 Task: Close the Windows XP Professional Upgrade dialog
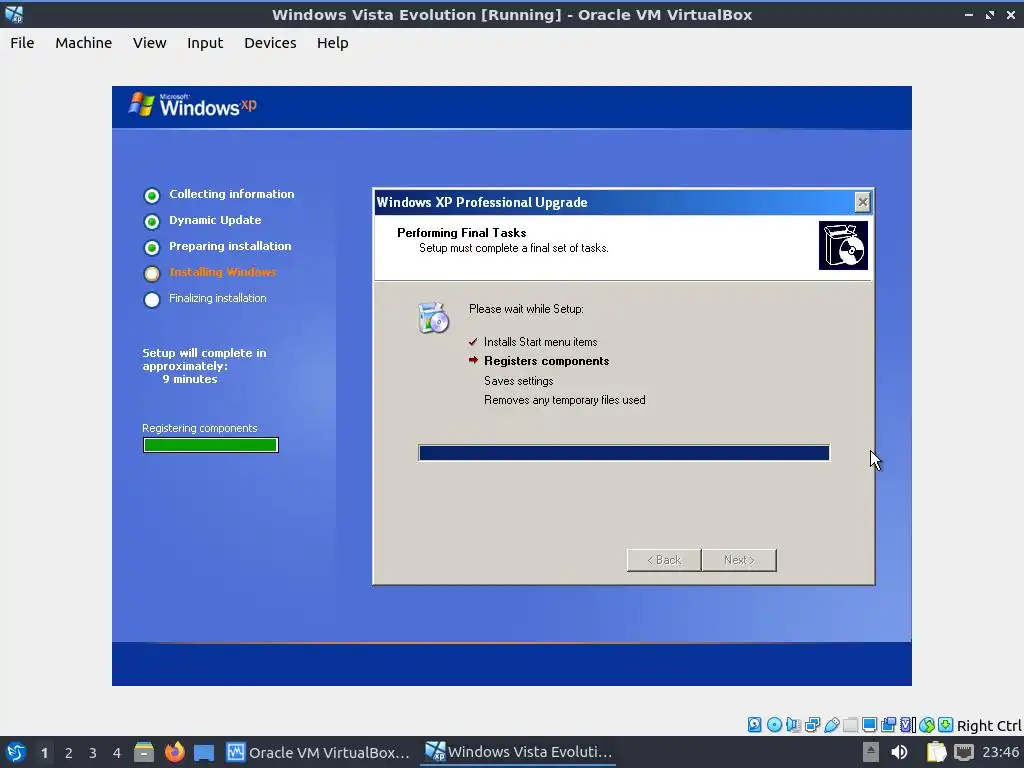click(862, 202)
